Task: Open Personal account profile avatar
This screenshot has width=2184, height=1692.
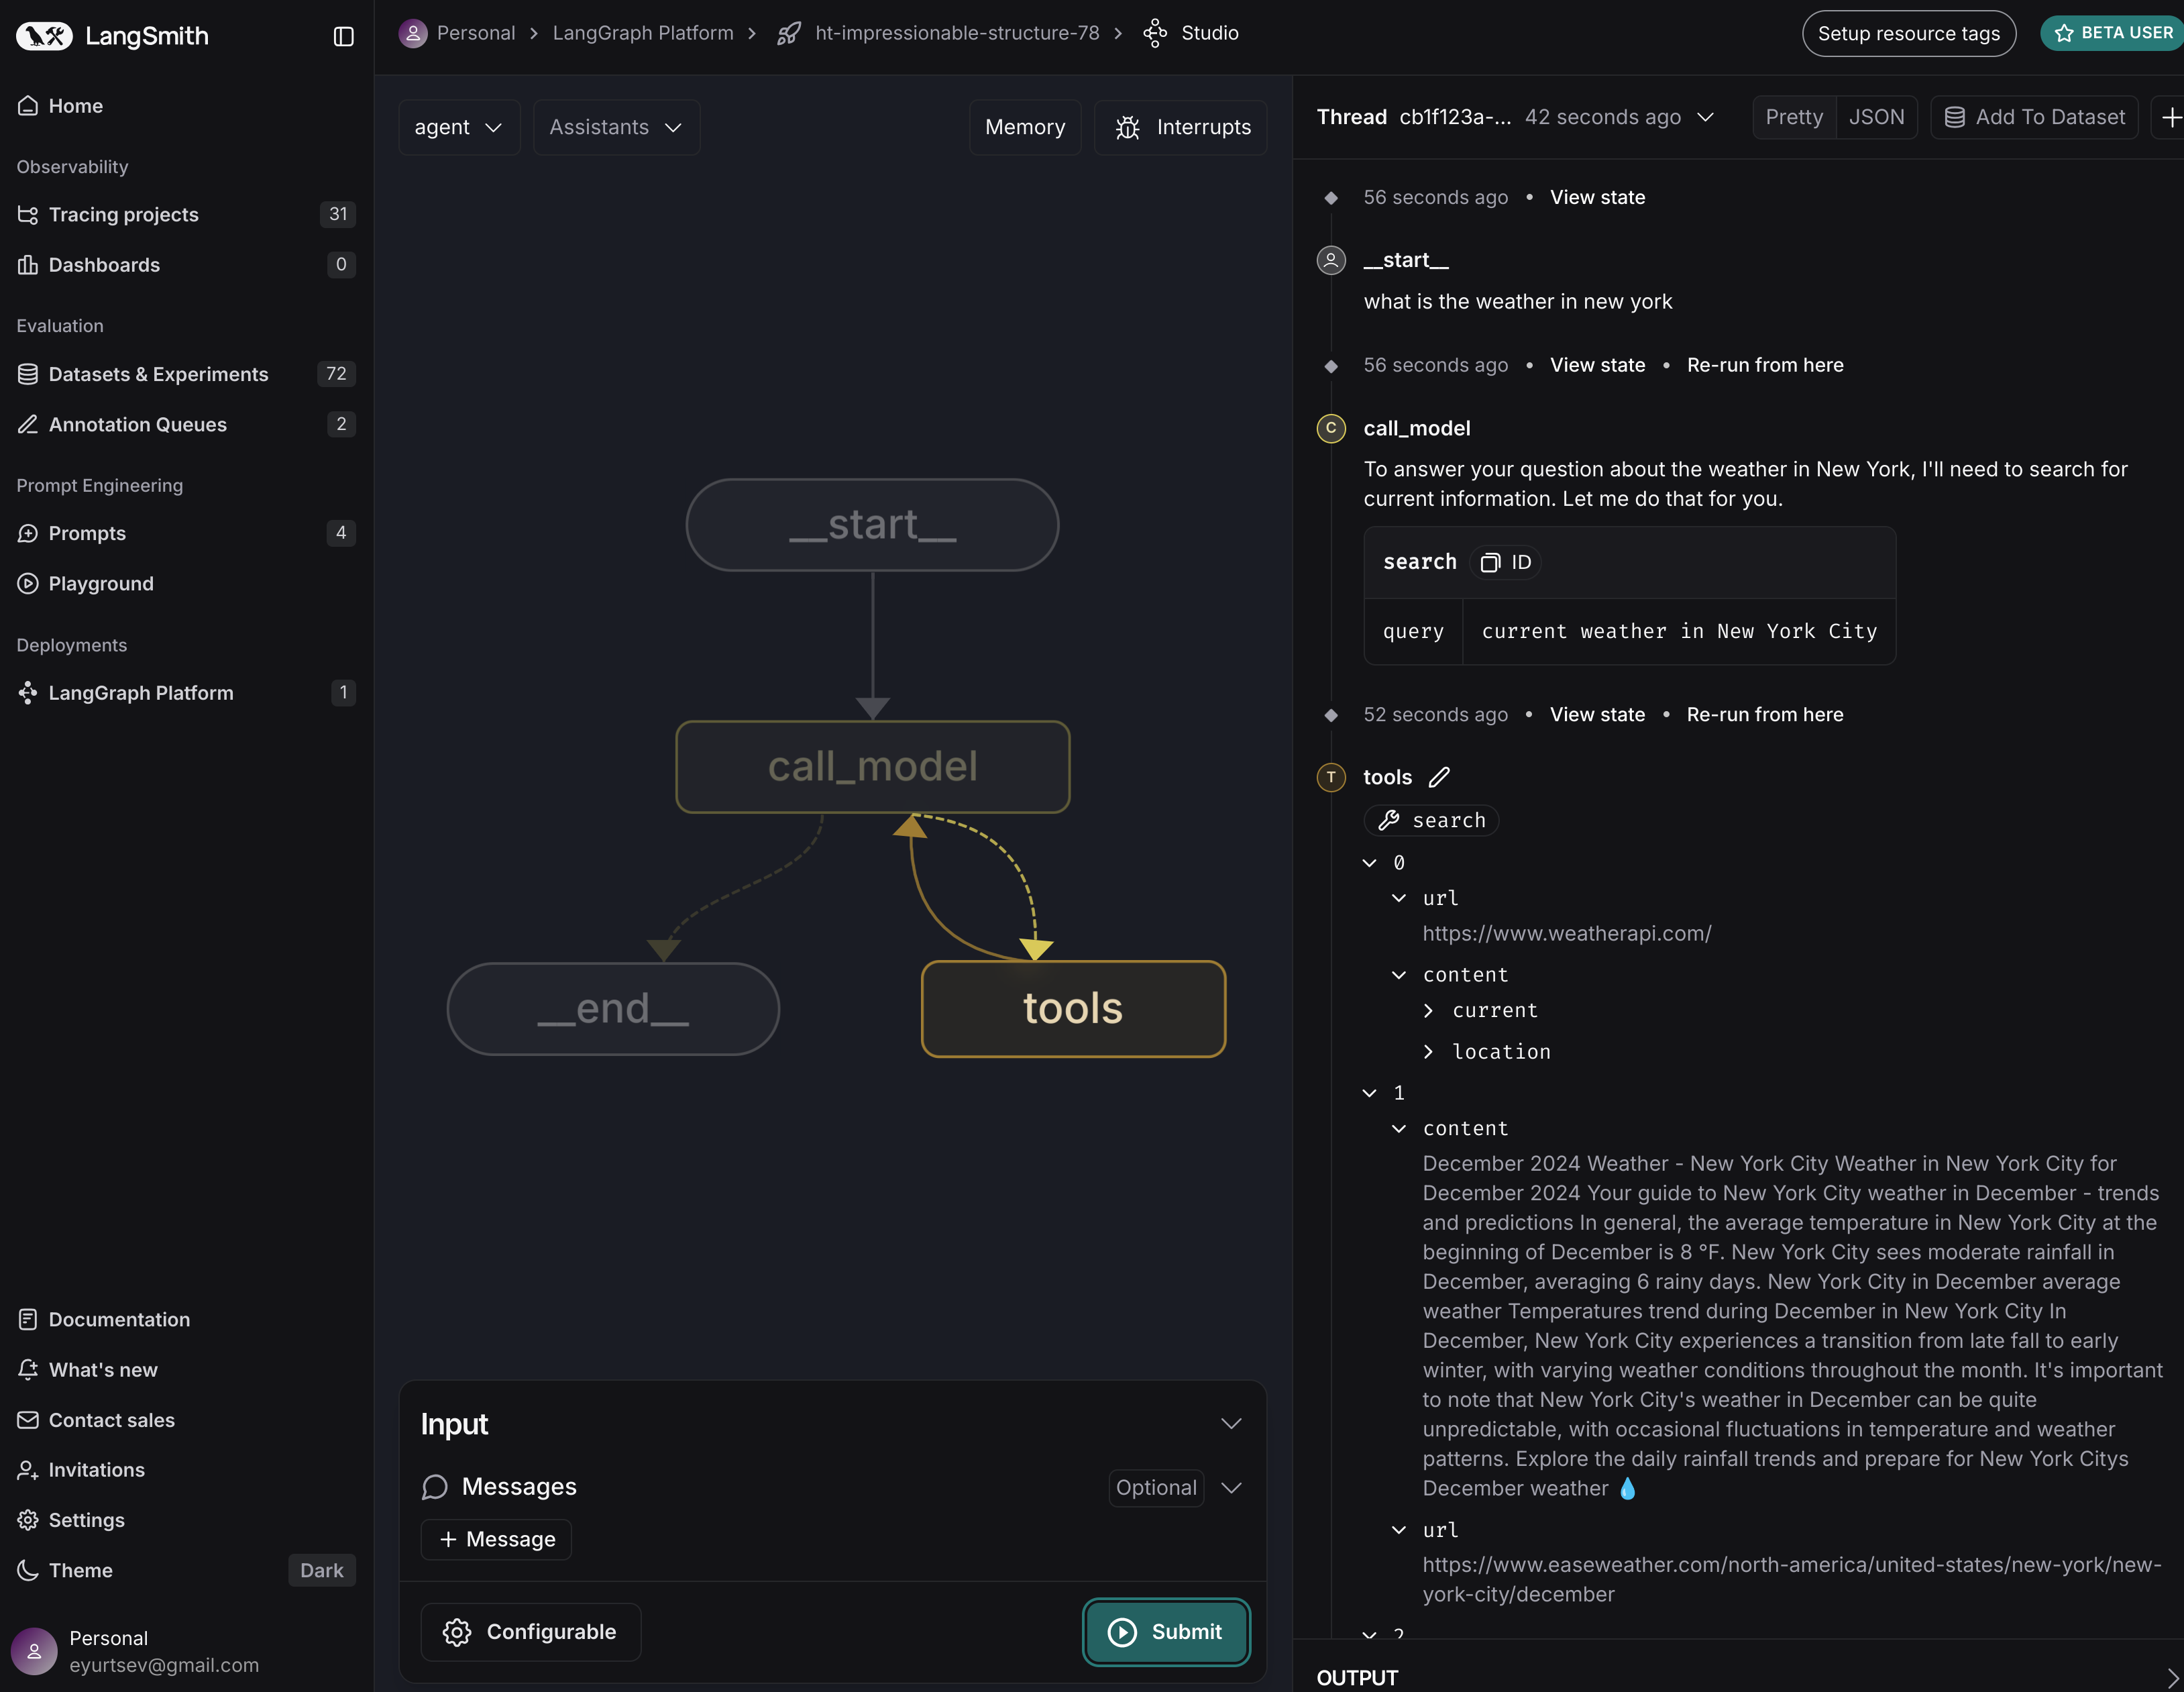Action: coord(34,1651)
